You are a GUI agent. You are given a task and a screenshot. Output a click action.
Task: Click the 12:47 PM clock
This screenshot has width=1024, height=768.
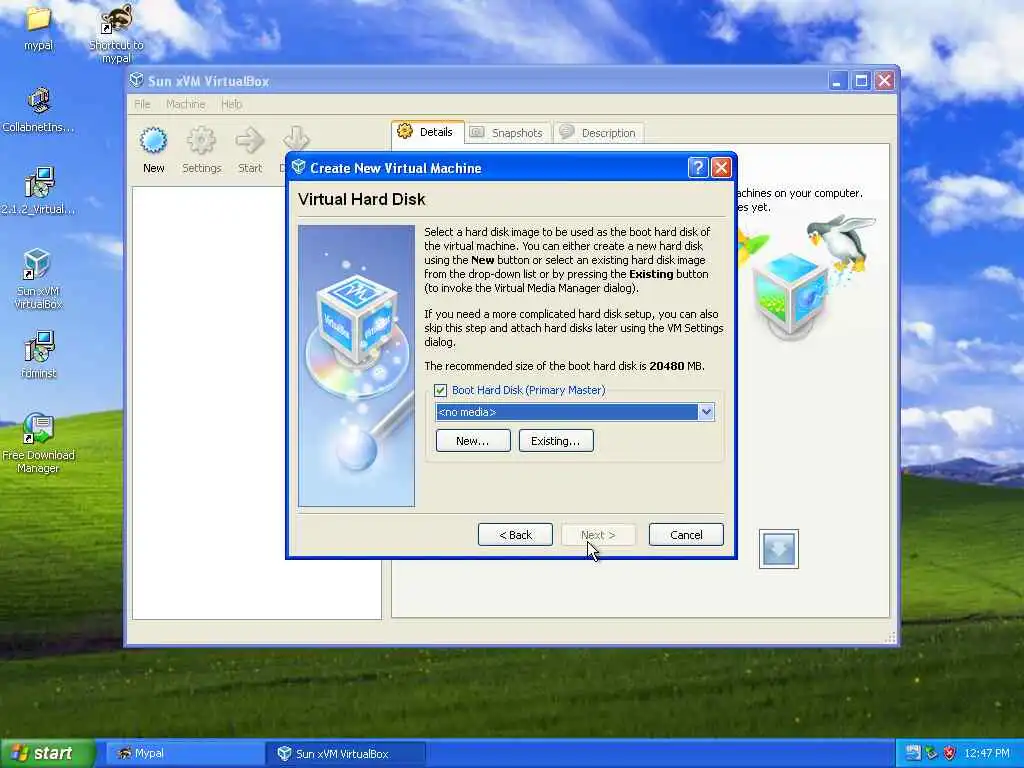[x=987, y=753]
